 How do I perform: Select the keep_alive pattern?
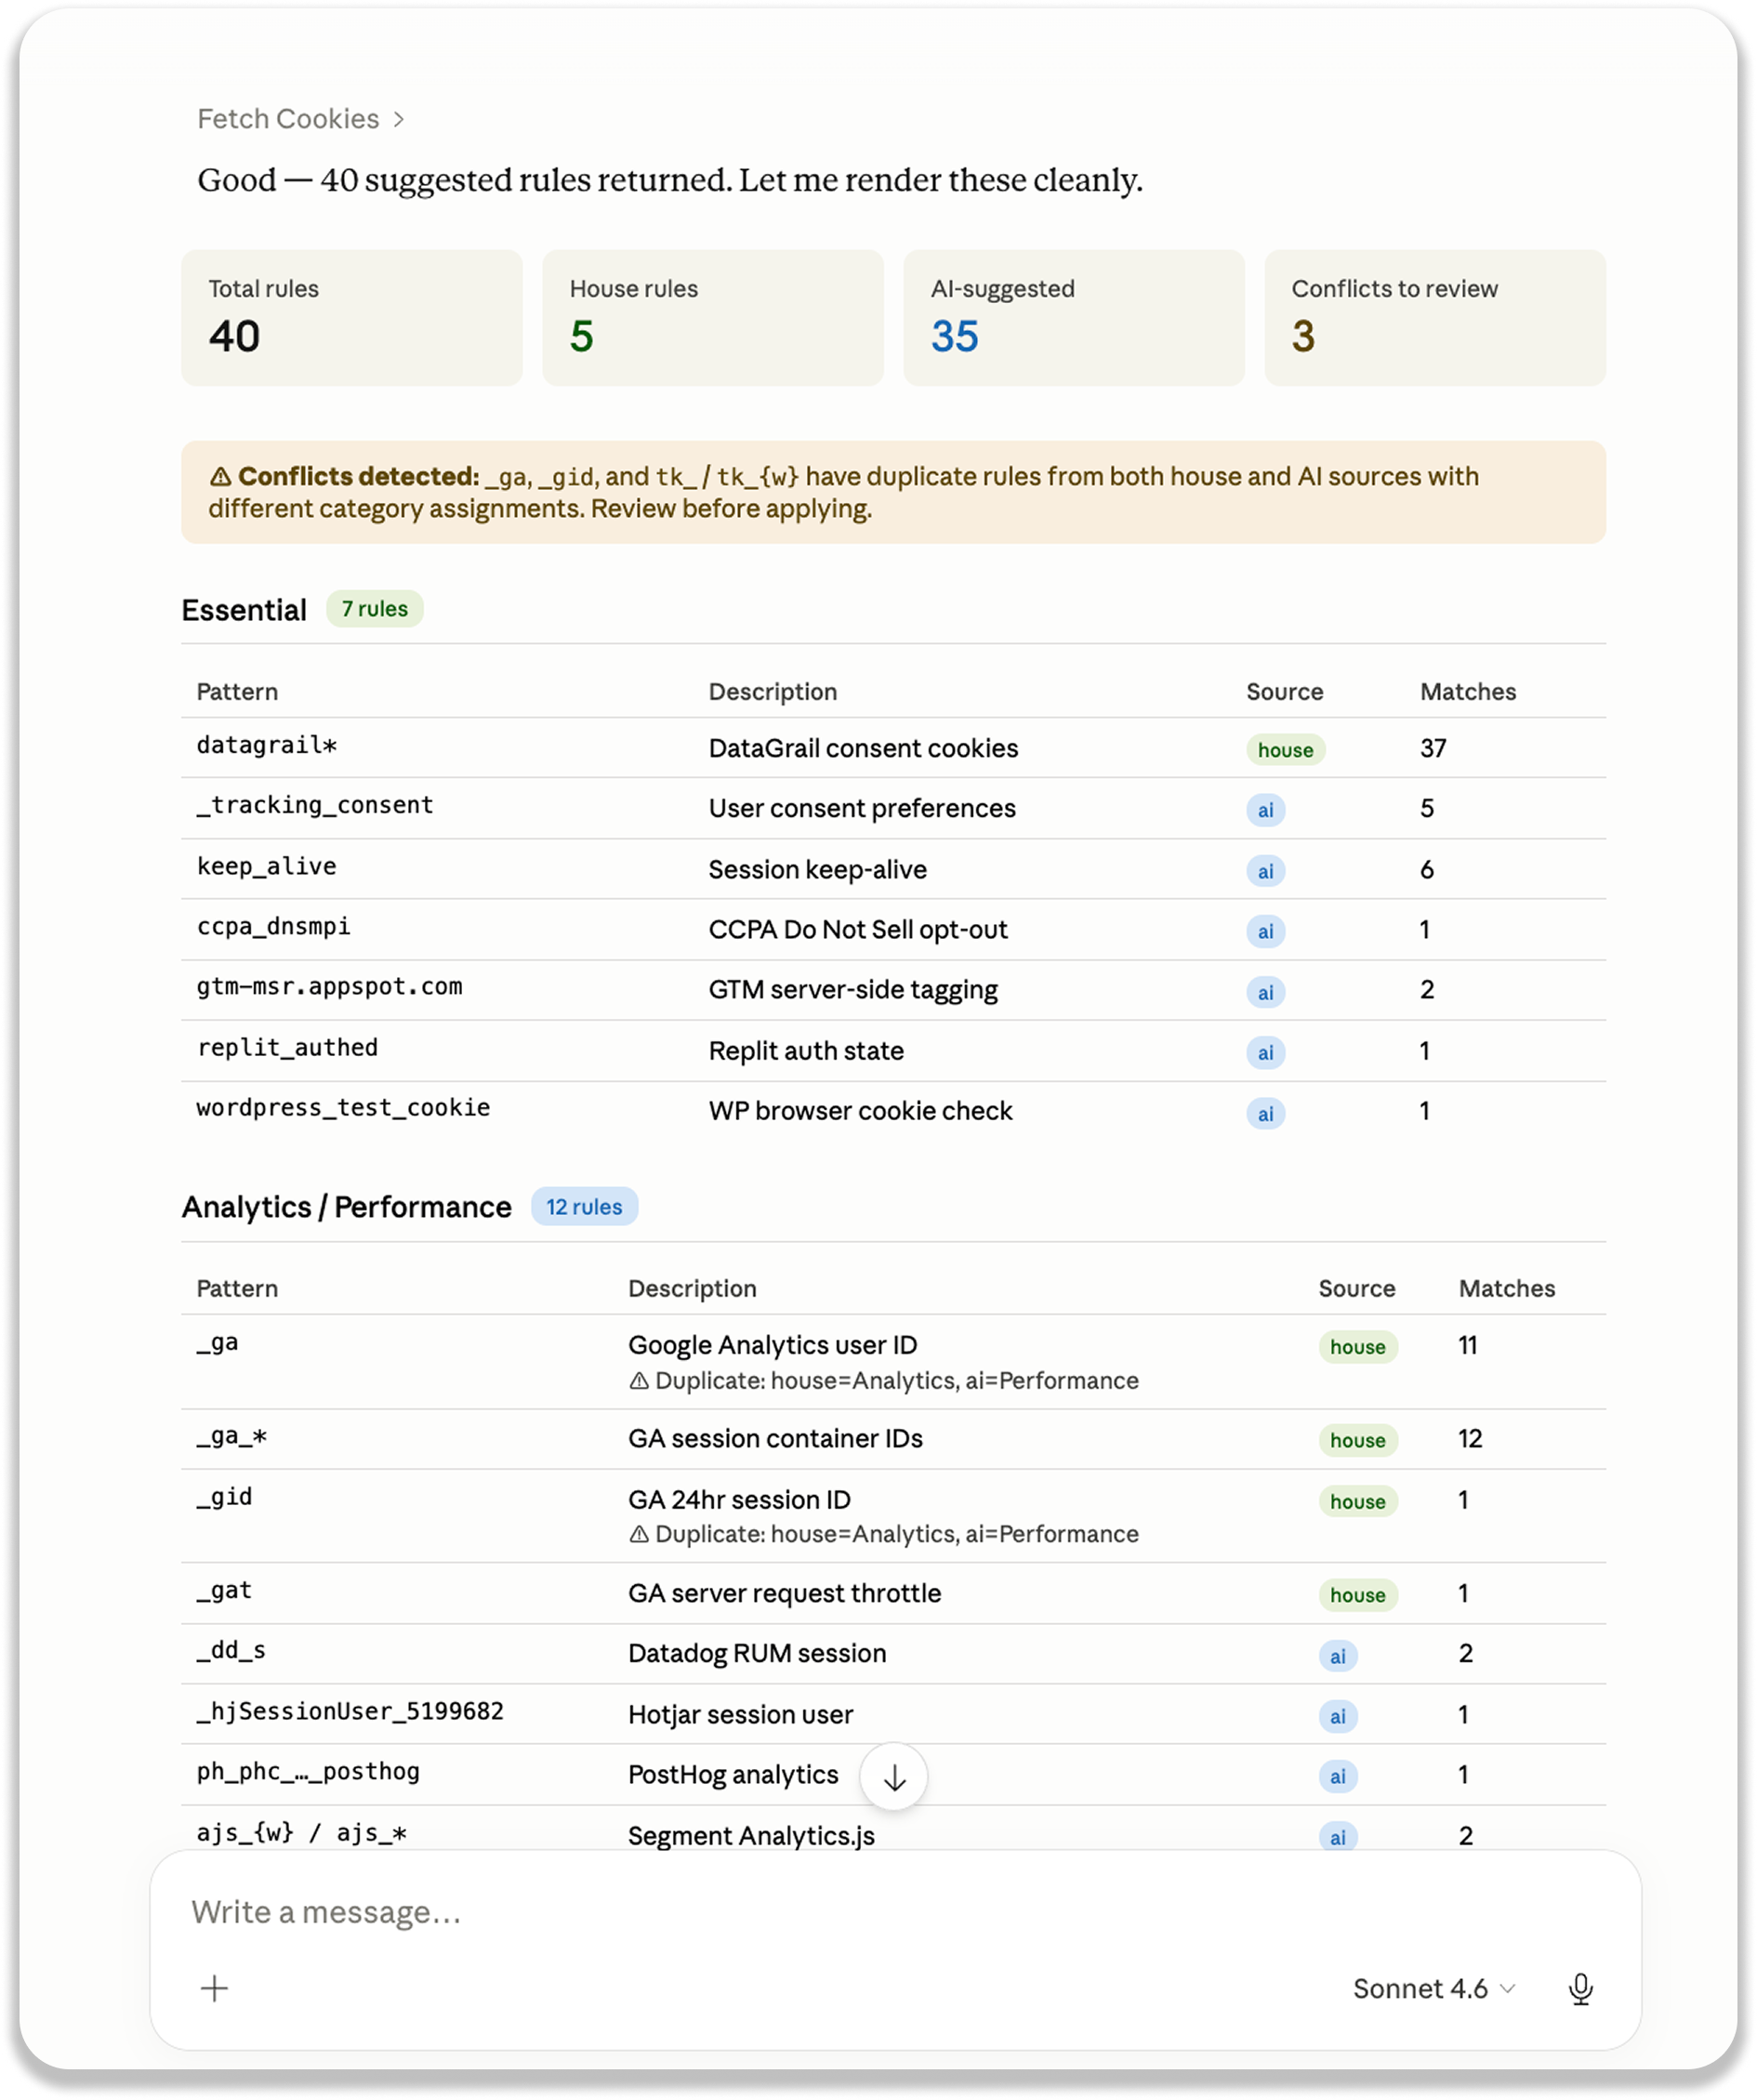point(267,867)
